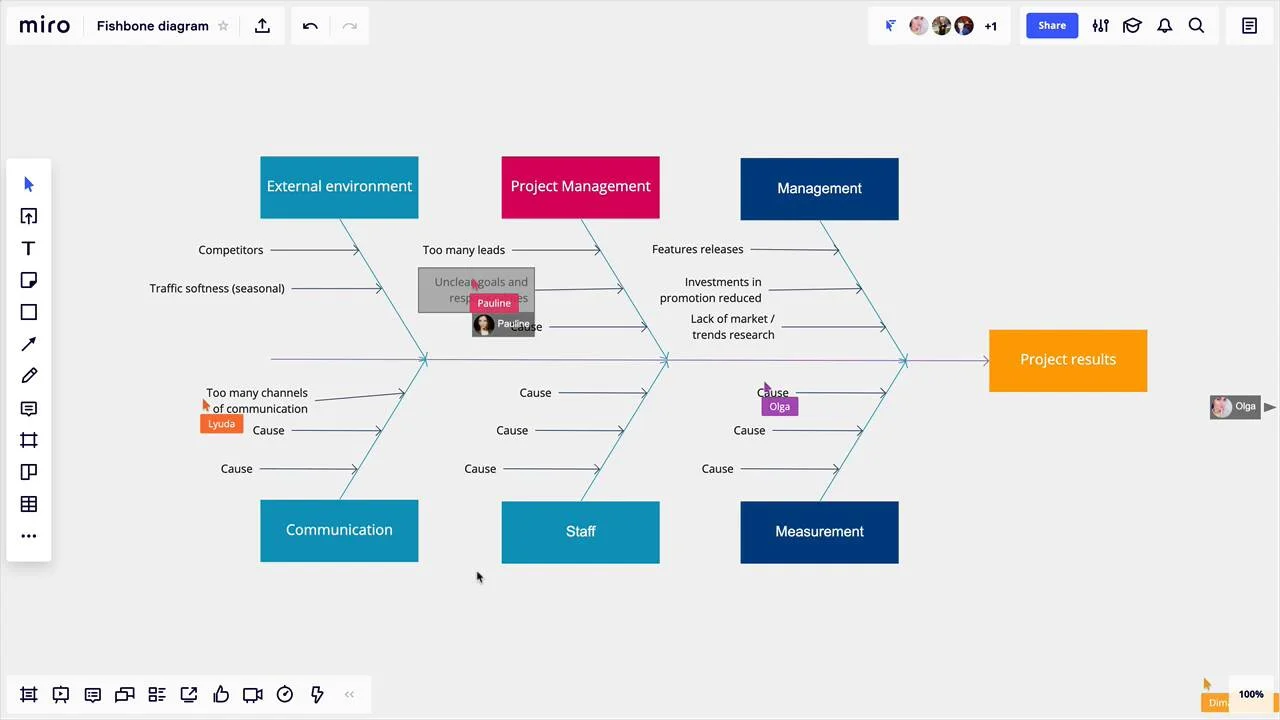Open screen sharing in bottom toolbar
This screenshot has height=720, width=1280.
pos(189,695)
